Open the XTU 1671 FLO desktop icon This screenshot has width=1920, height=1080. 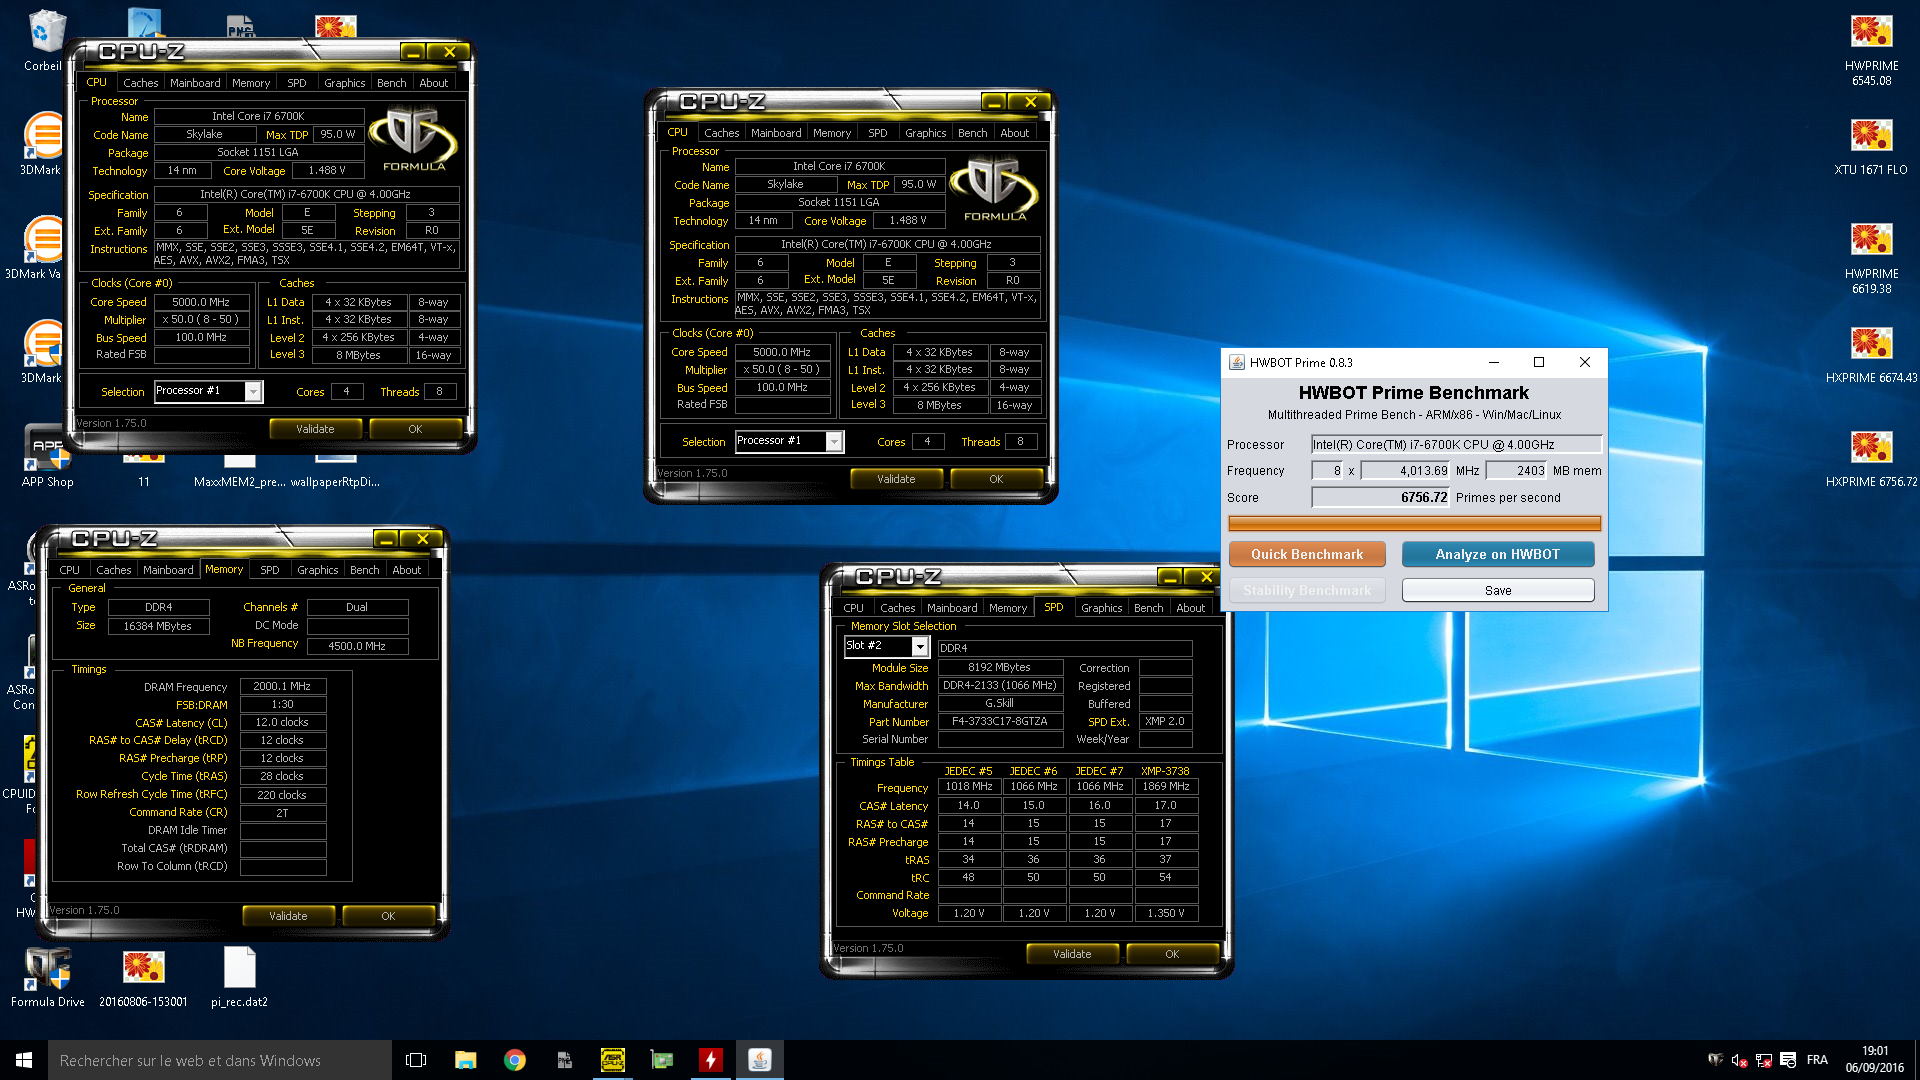1871,146
